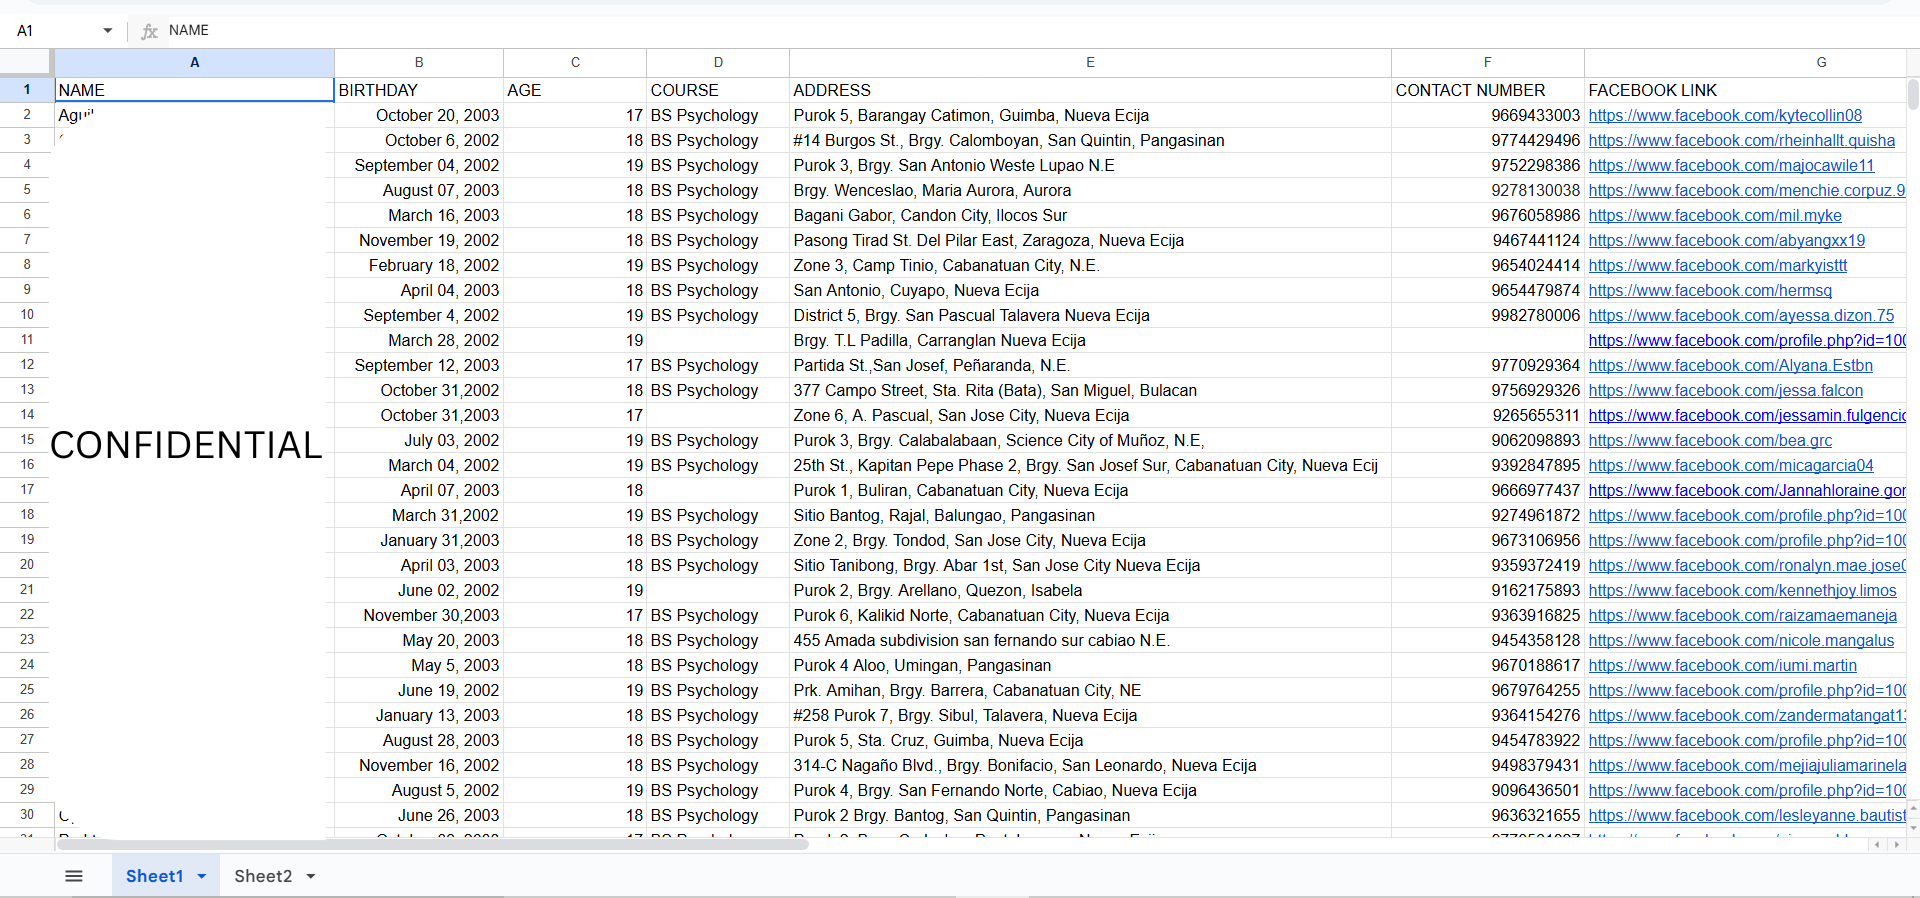Open the raizamaemaneja Facebook link

pyautogui.click(x=1742, y=616)
